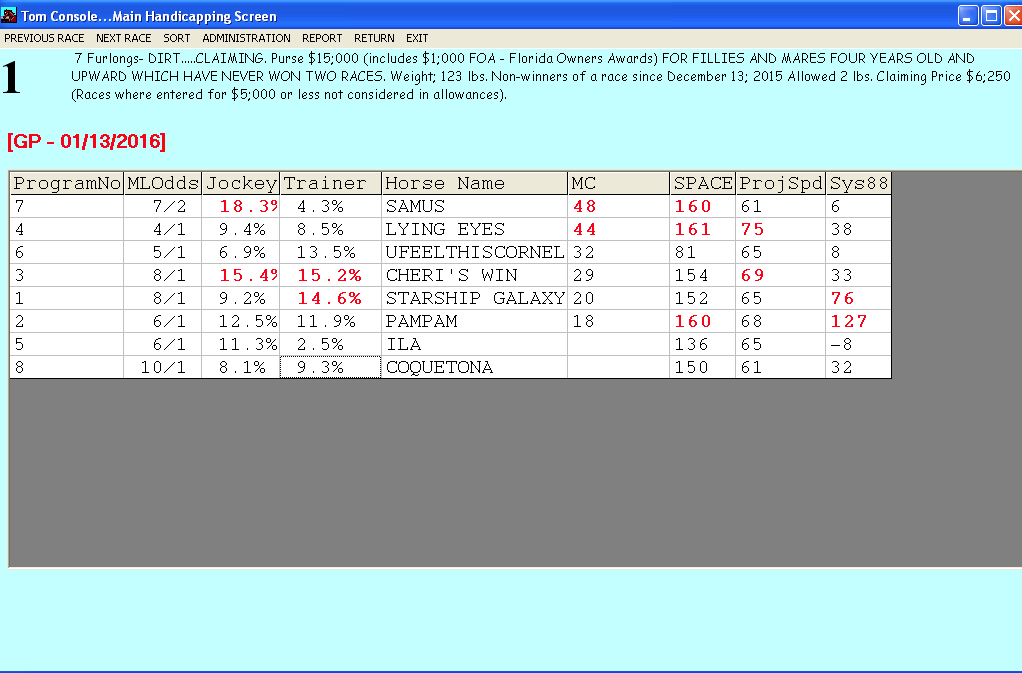Click the jockey value 8.1%
The image size is (1022, 673).
(x=241, y=367)
